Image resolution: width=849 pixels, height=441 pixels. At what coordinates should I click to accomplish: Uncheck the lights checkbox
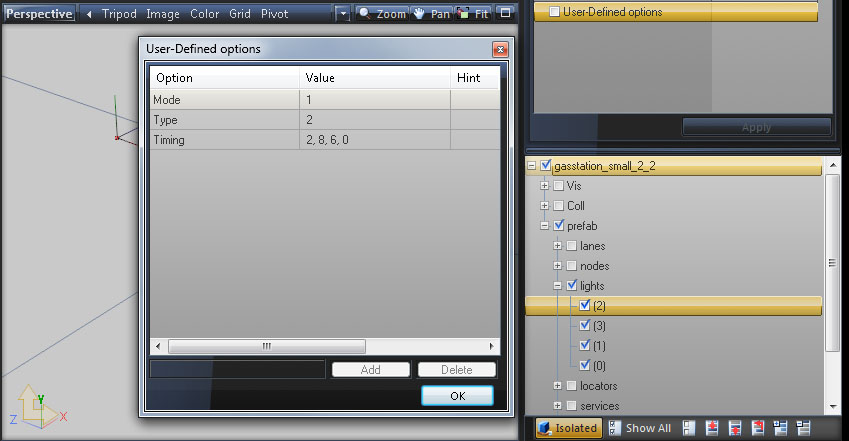pos(571,286)
